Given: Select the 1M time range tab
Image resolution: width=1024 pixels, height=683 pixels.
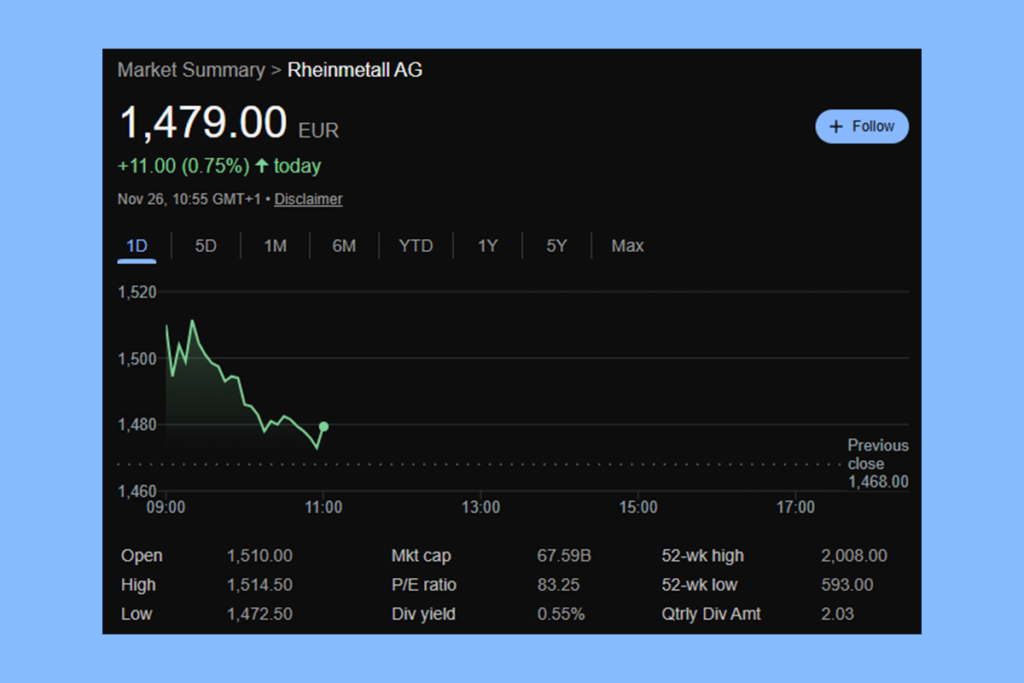Looking at the screenshot, I should click(x=275, y=245).
